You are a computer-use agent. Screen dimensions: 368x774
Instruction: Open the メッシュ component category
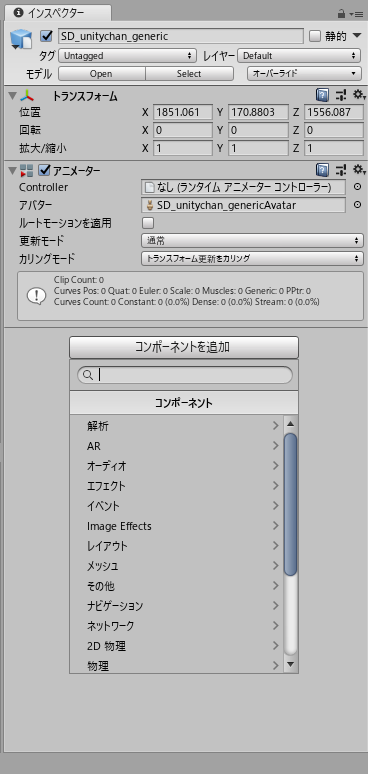coord(177,566)
